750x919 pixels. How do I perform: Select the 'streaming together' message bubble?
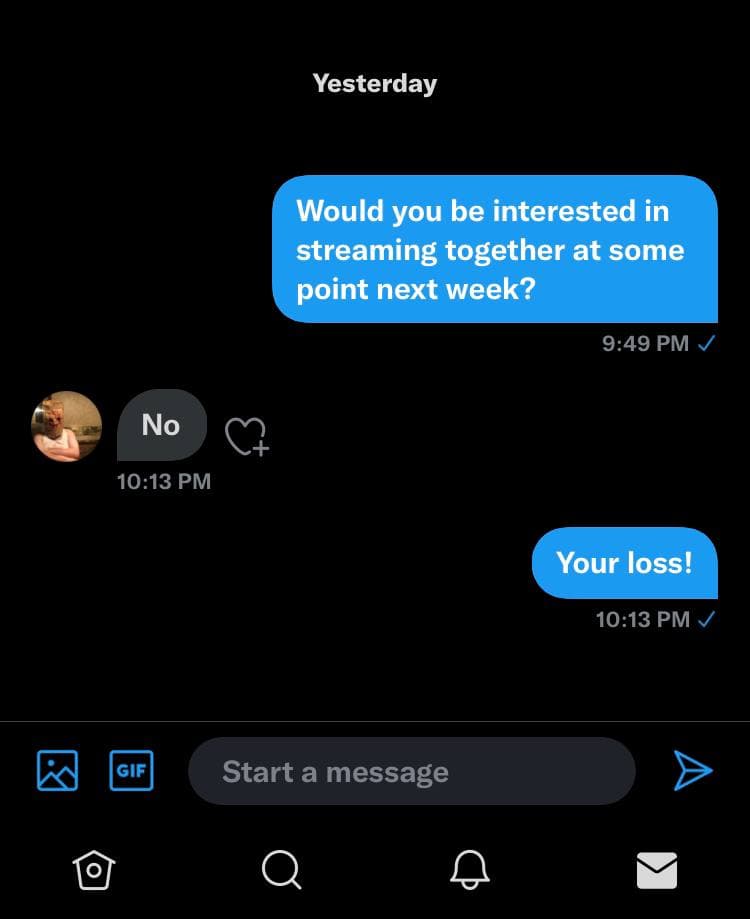coord(495,249)
